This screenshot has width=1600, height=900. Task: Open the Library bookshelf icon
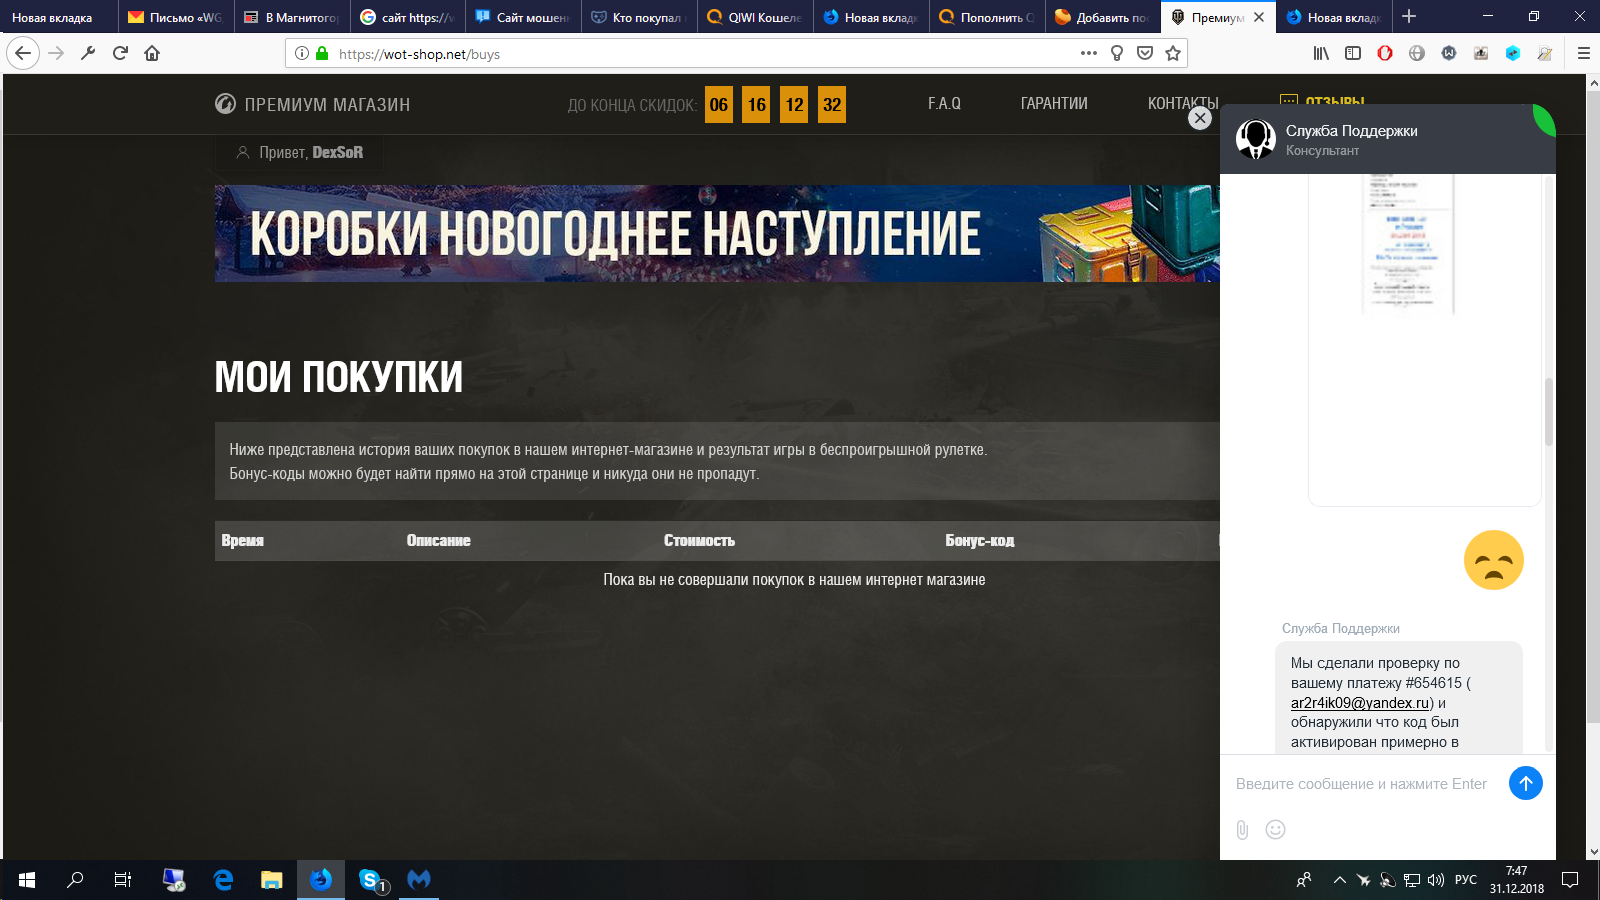[x=1321, y=53]
